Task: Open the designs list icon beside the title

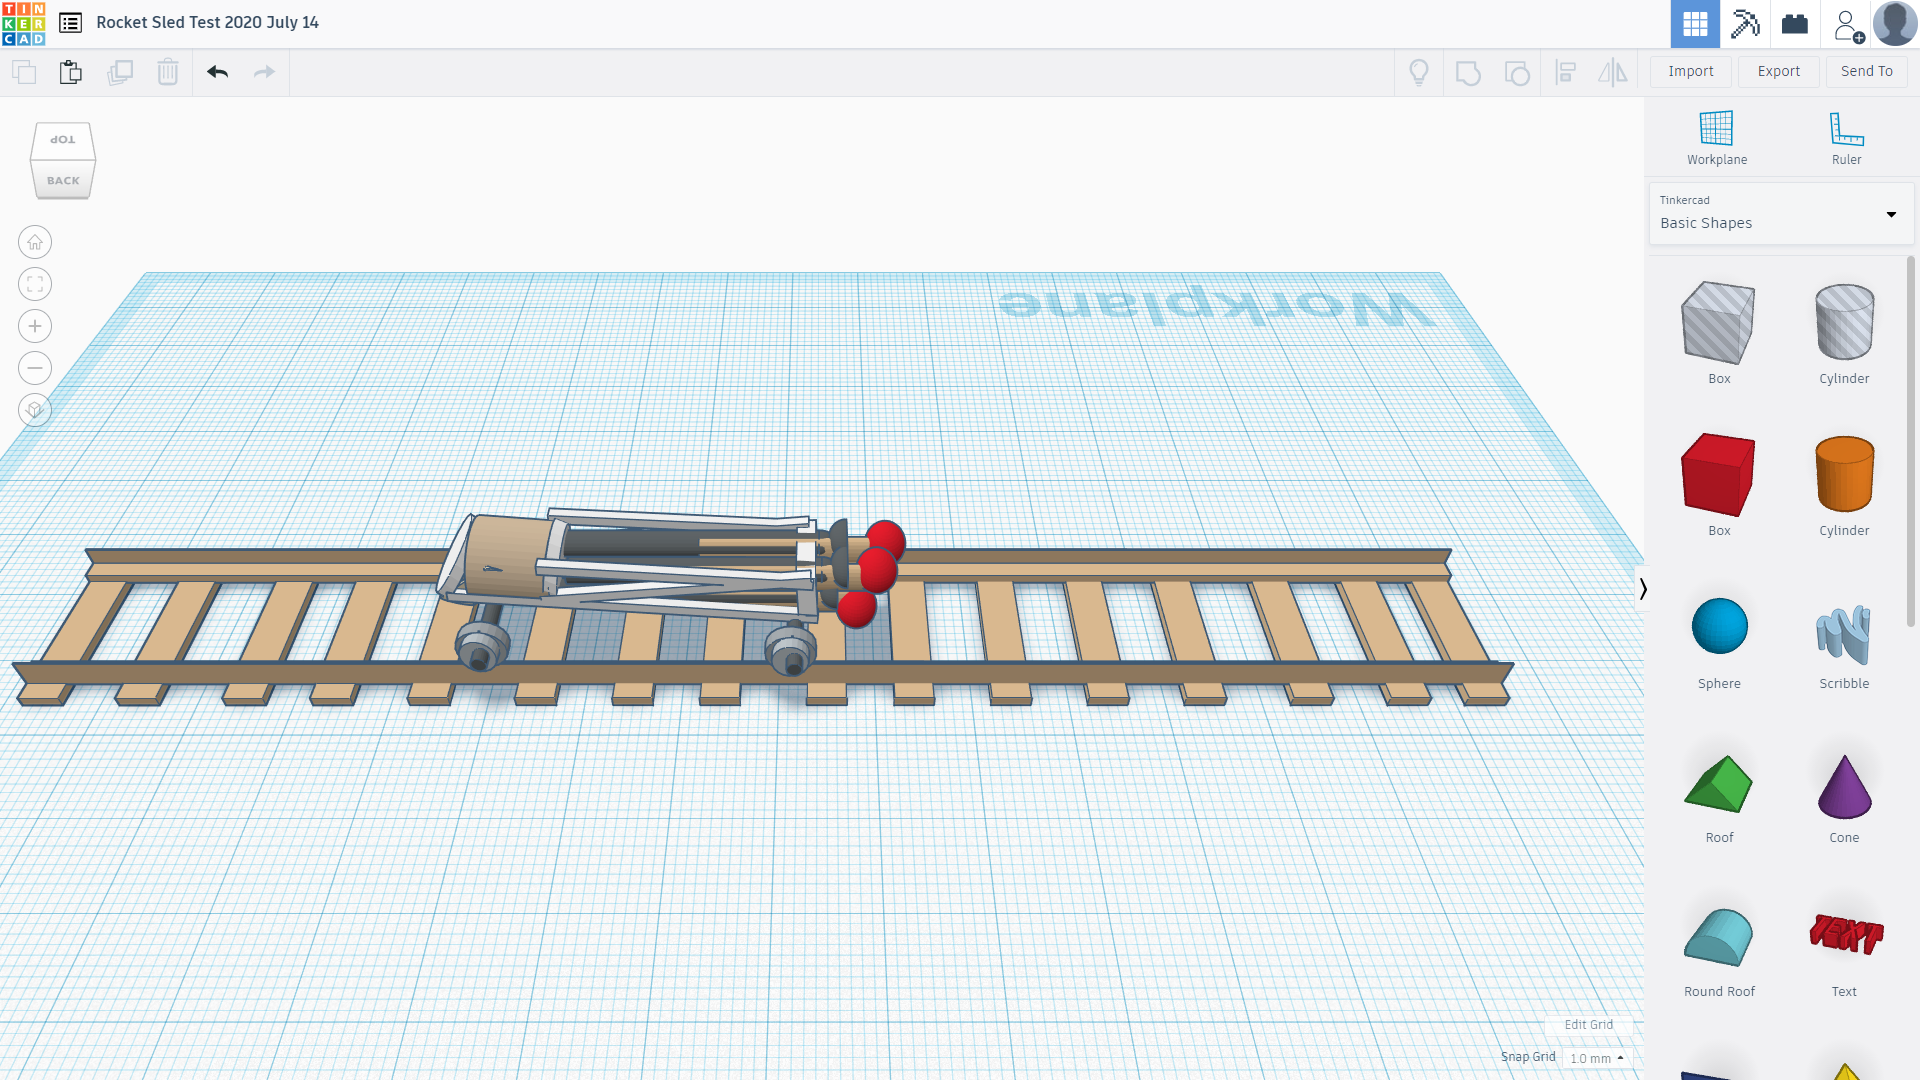Action: click(x=70, y=22)
